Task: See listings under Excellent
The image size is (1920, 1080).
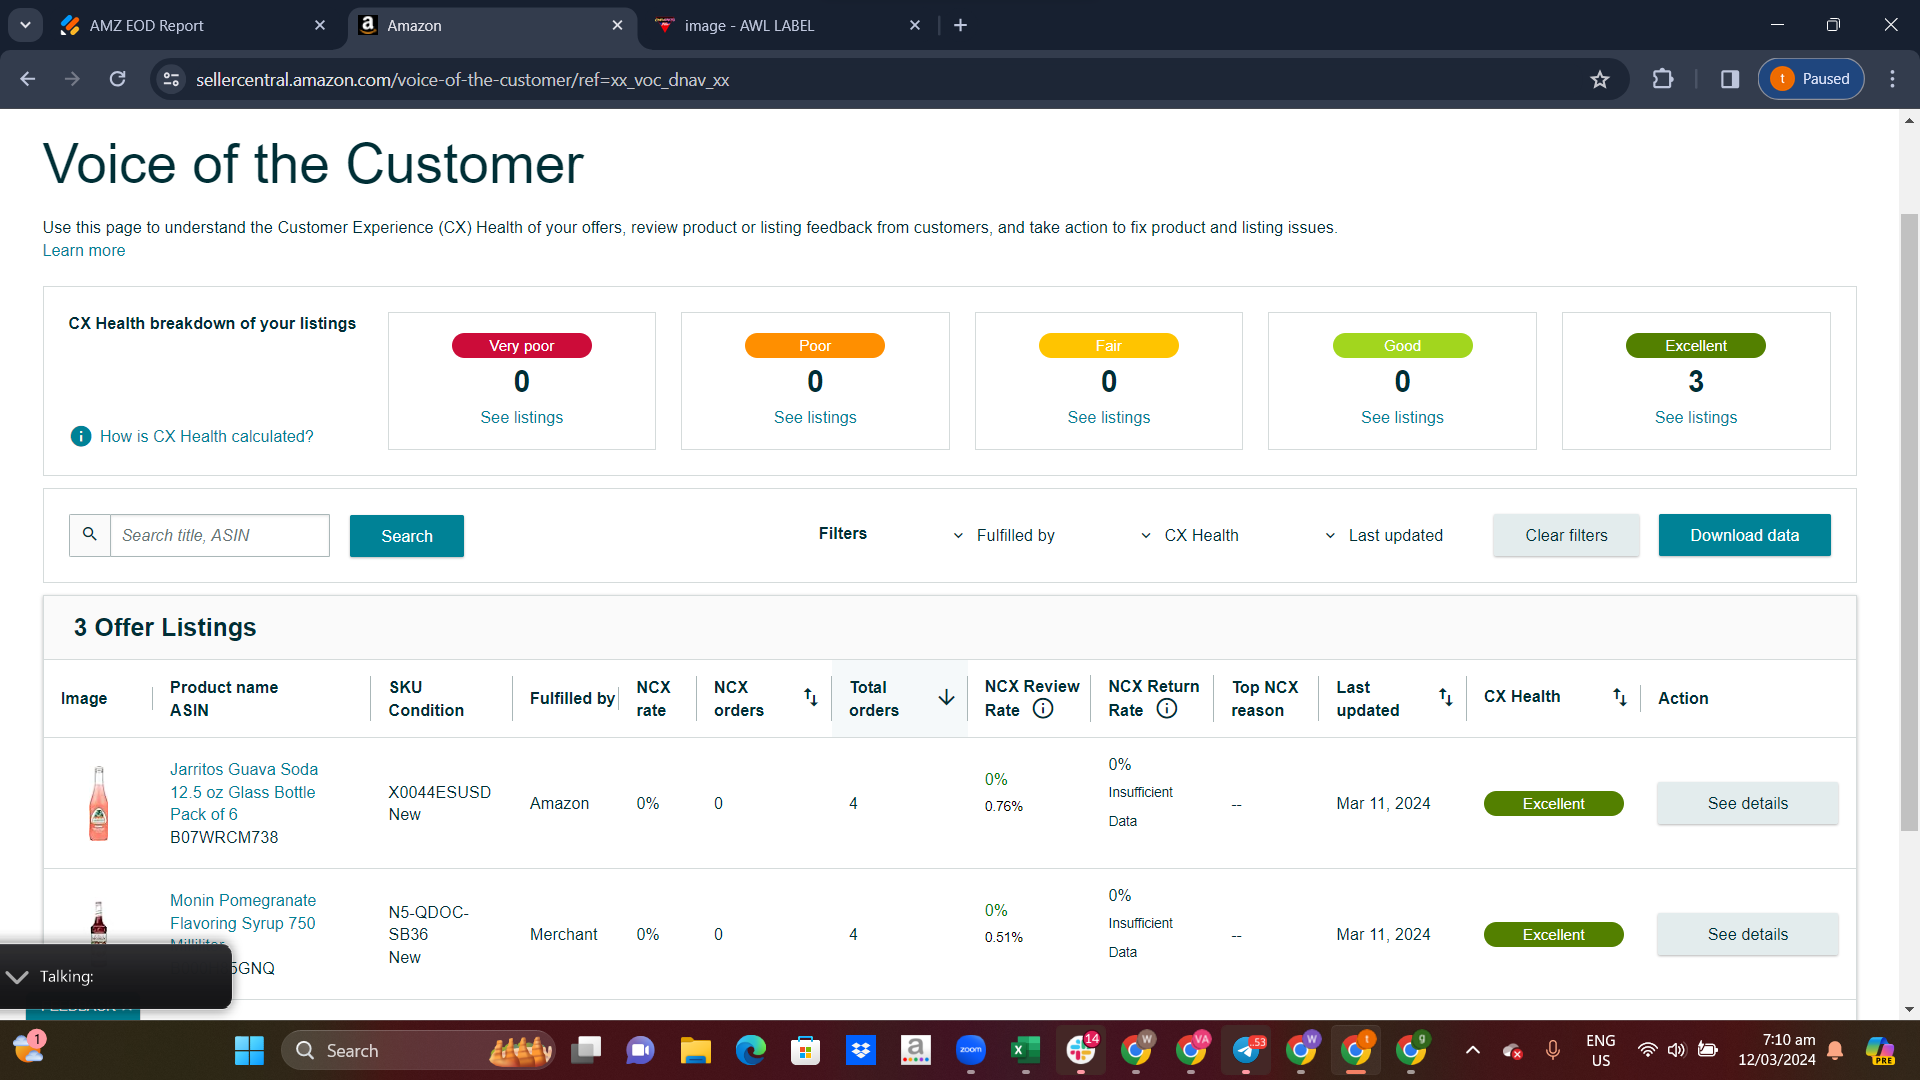Action: (x=1696, y=417)
